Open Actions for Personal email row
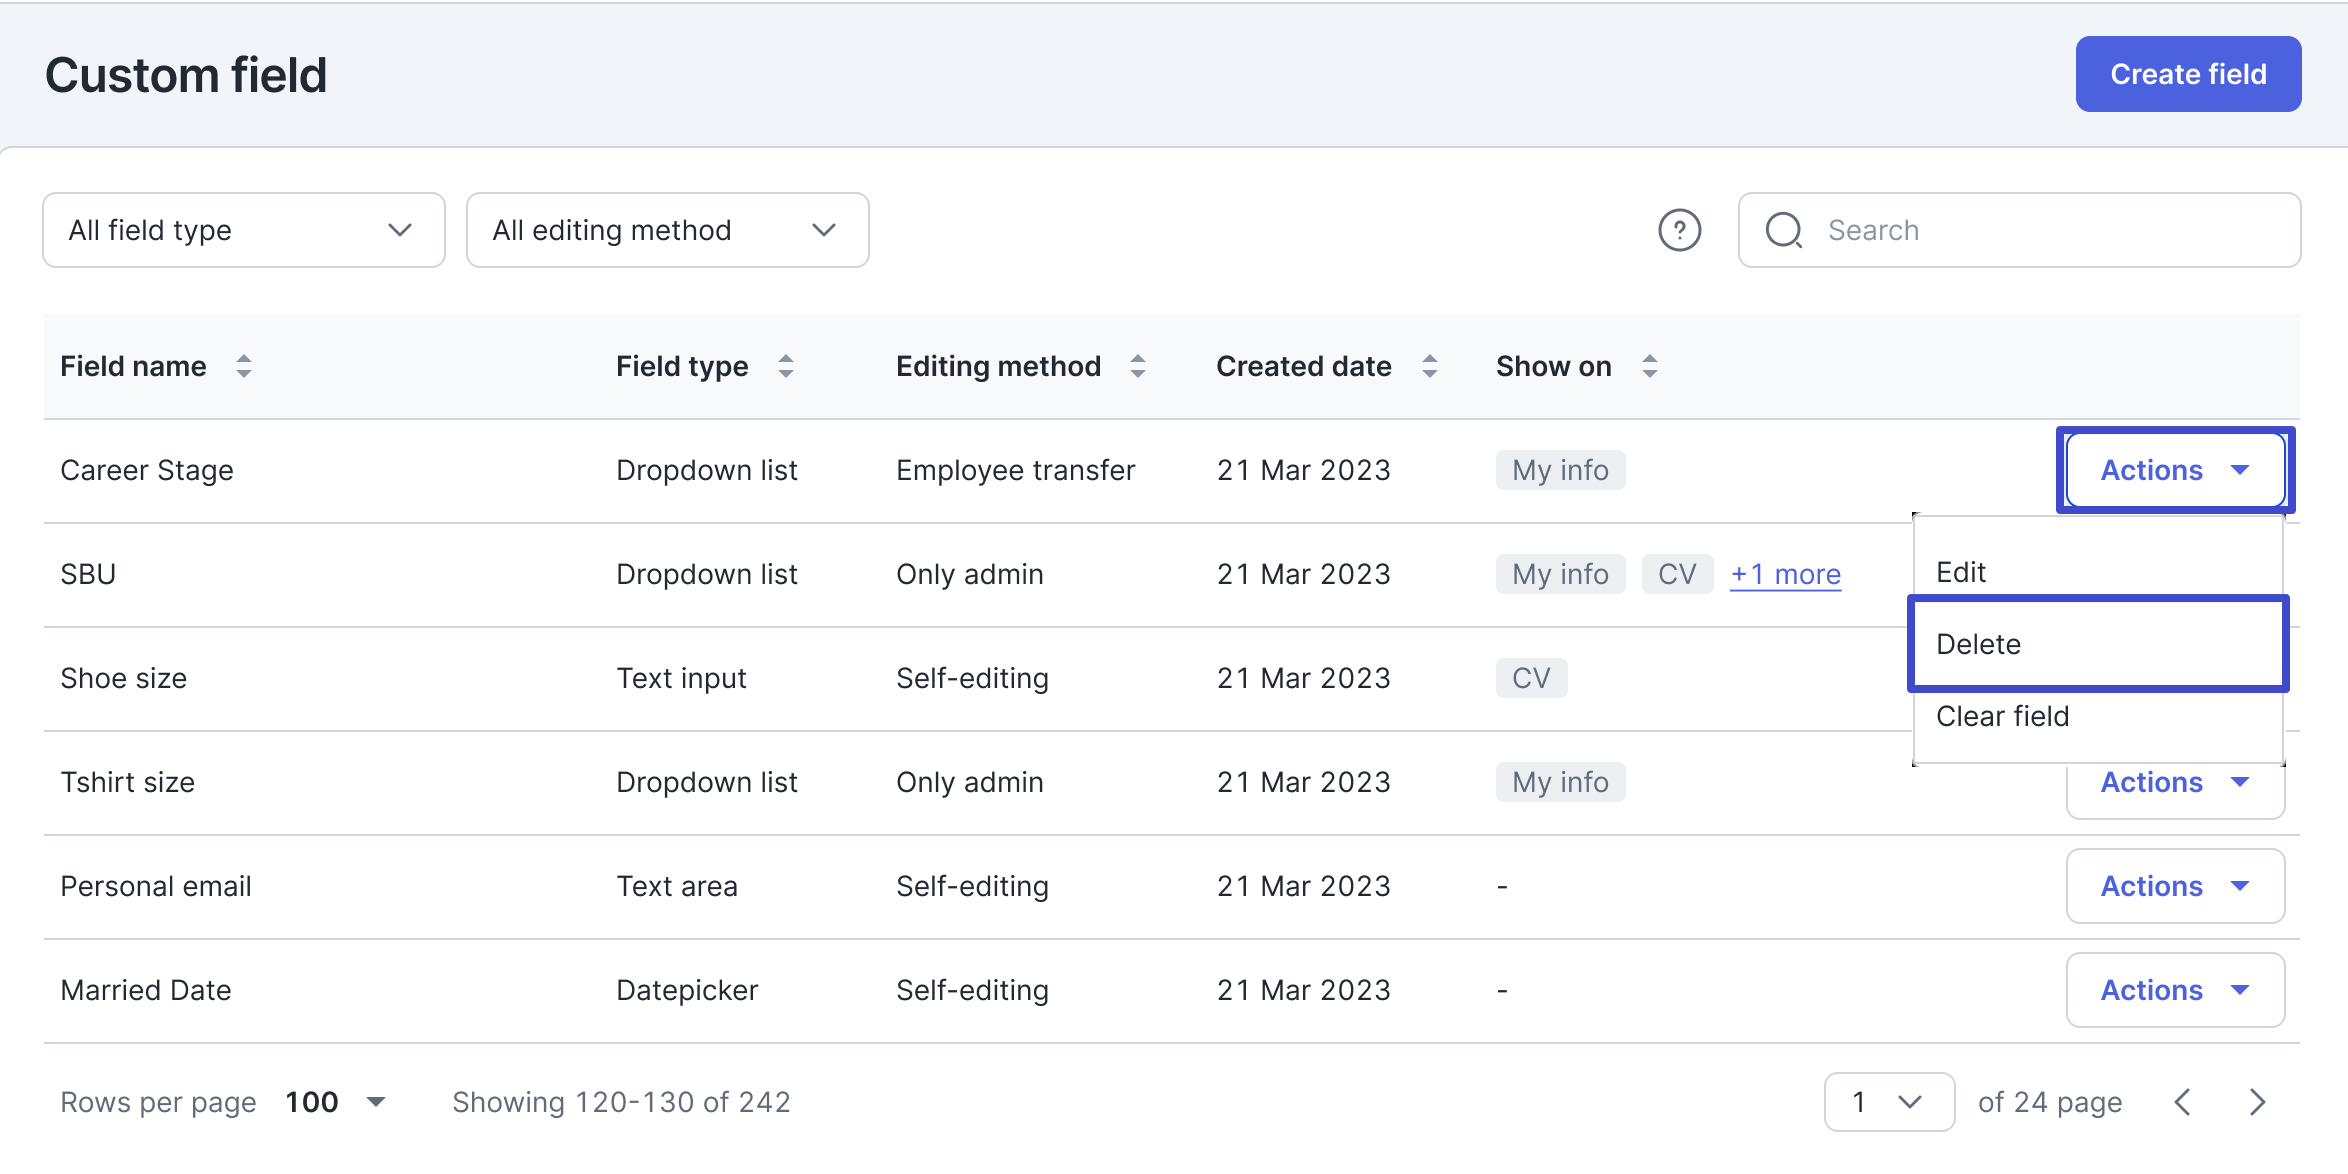The image size is (2348, 1174). coord(2175,886)
